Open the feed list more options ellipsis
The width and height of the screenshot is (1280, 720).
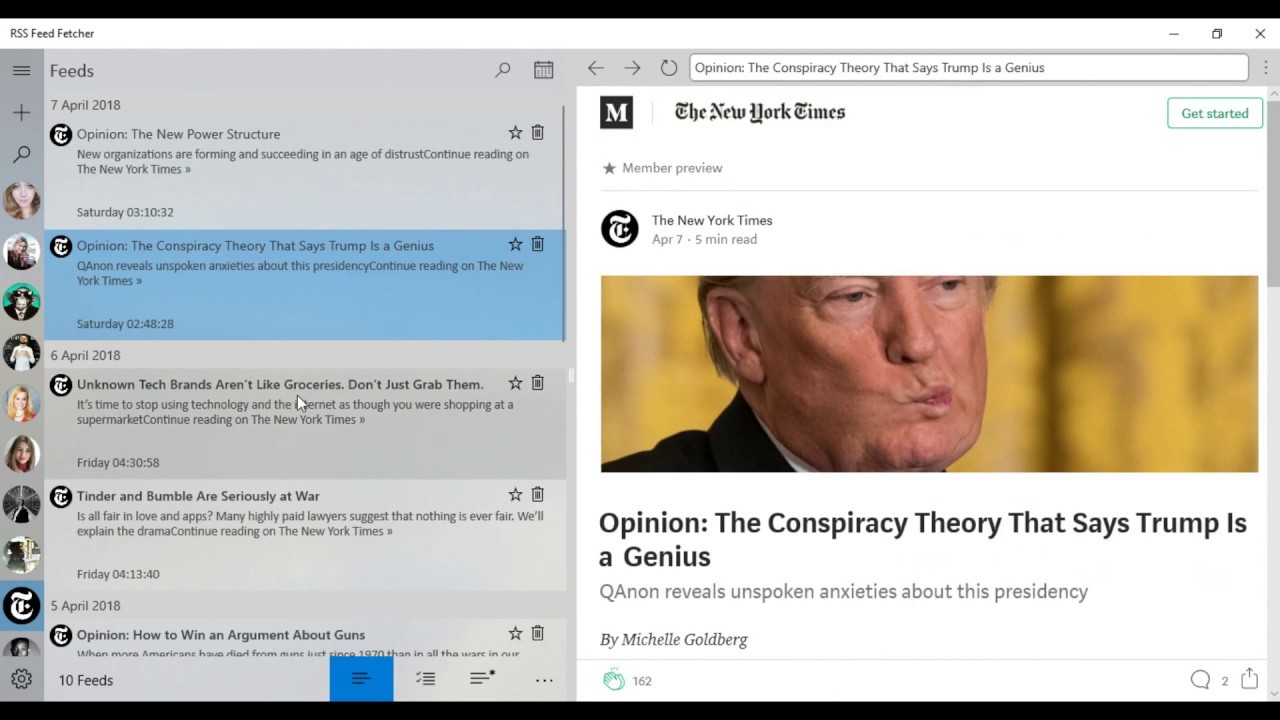tap(544, 680)
